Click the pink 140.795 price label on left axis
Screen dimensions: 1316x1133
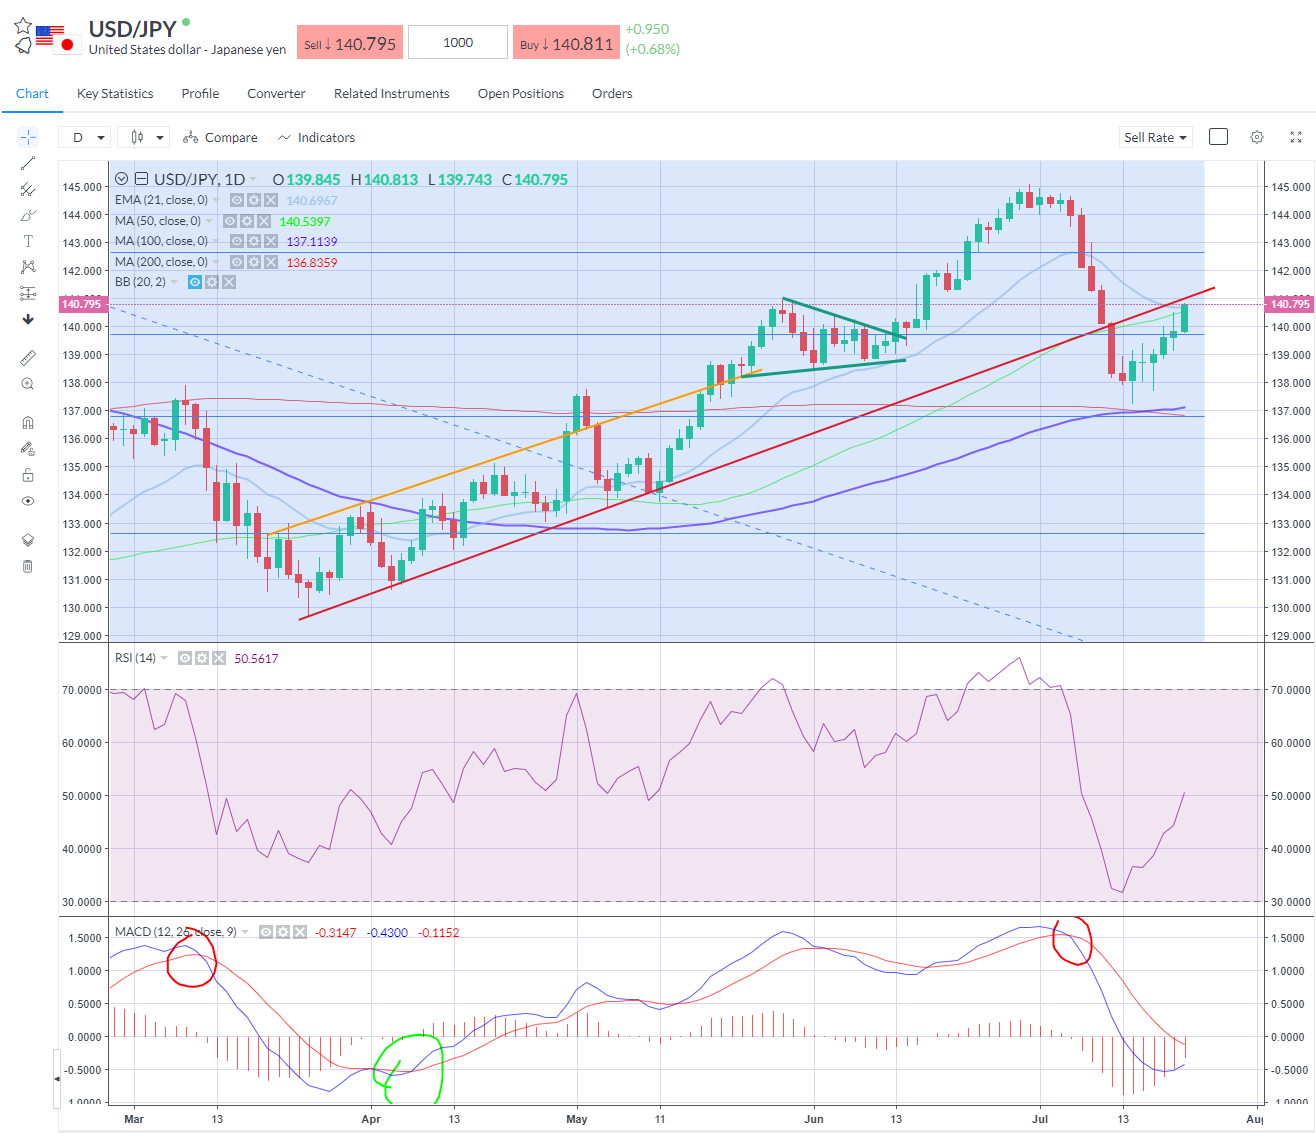(x=82, y=304)
